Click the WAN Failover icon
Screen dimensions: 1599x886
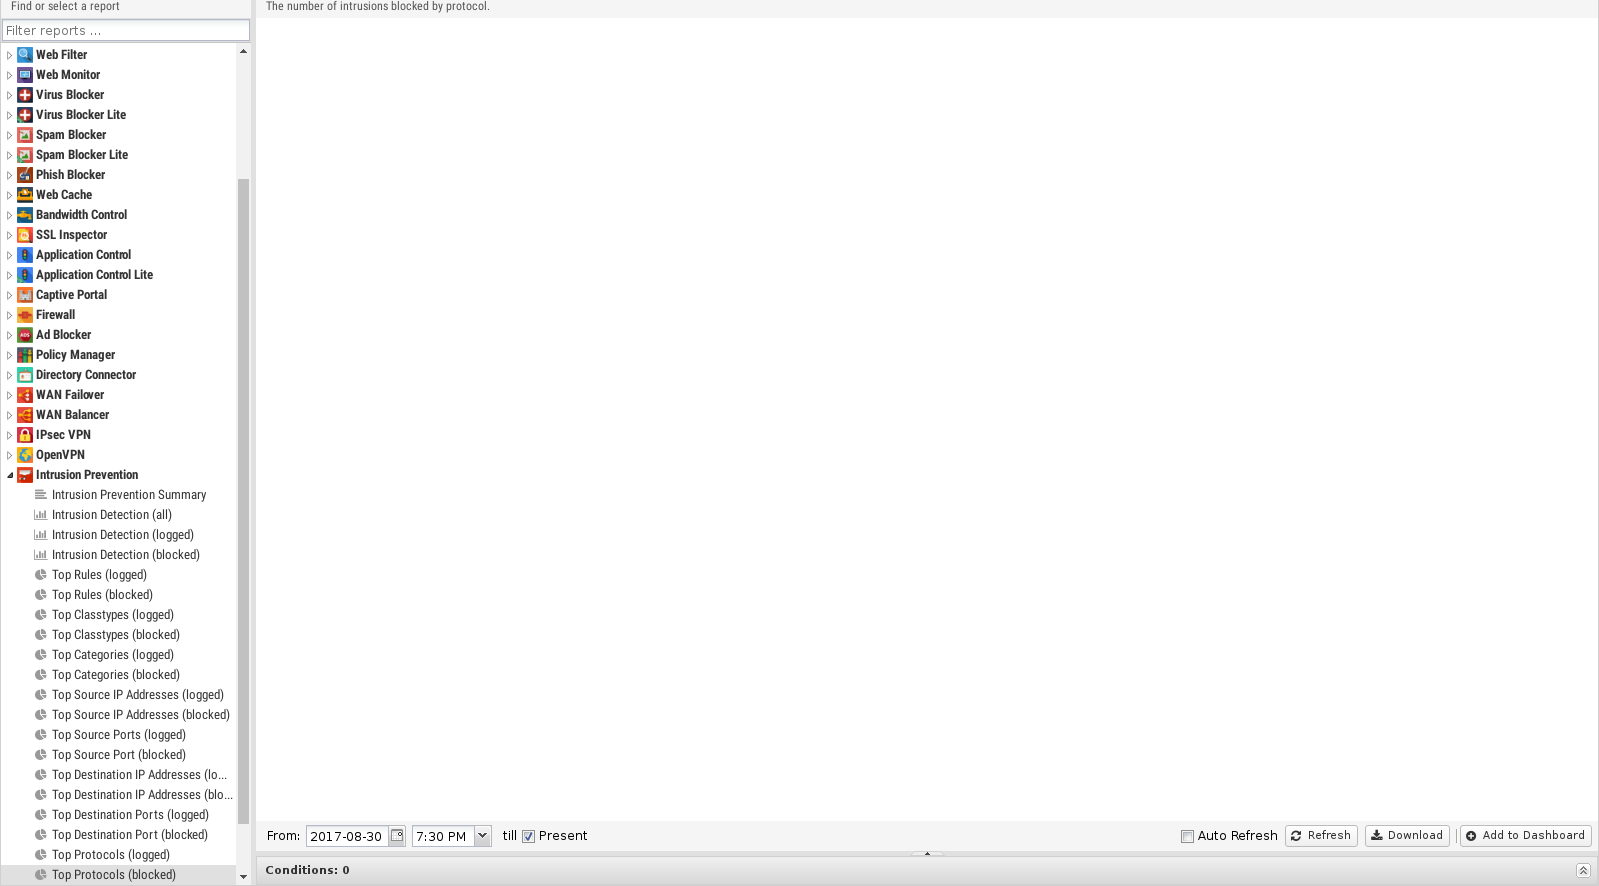click(25, 395)
